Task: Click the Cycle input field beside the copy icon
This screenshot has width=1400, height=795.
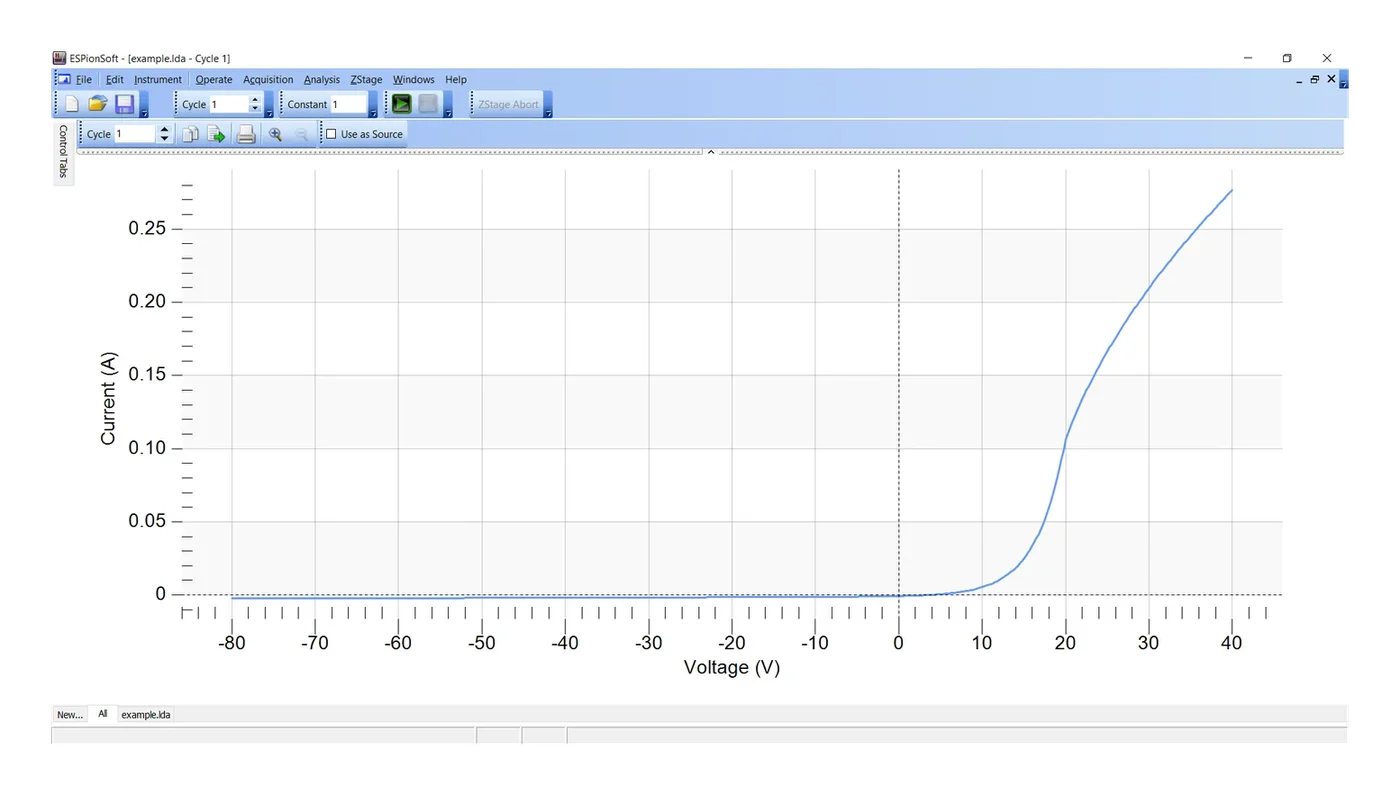Action: pos(135,134)
